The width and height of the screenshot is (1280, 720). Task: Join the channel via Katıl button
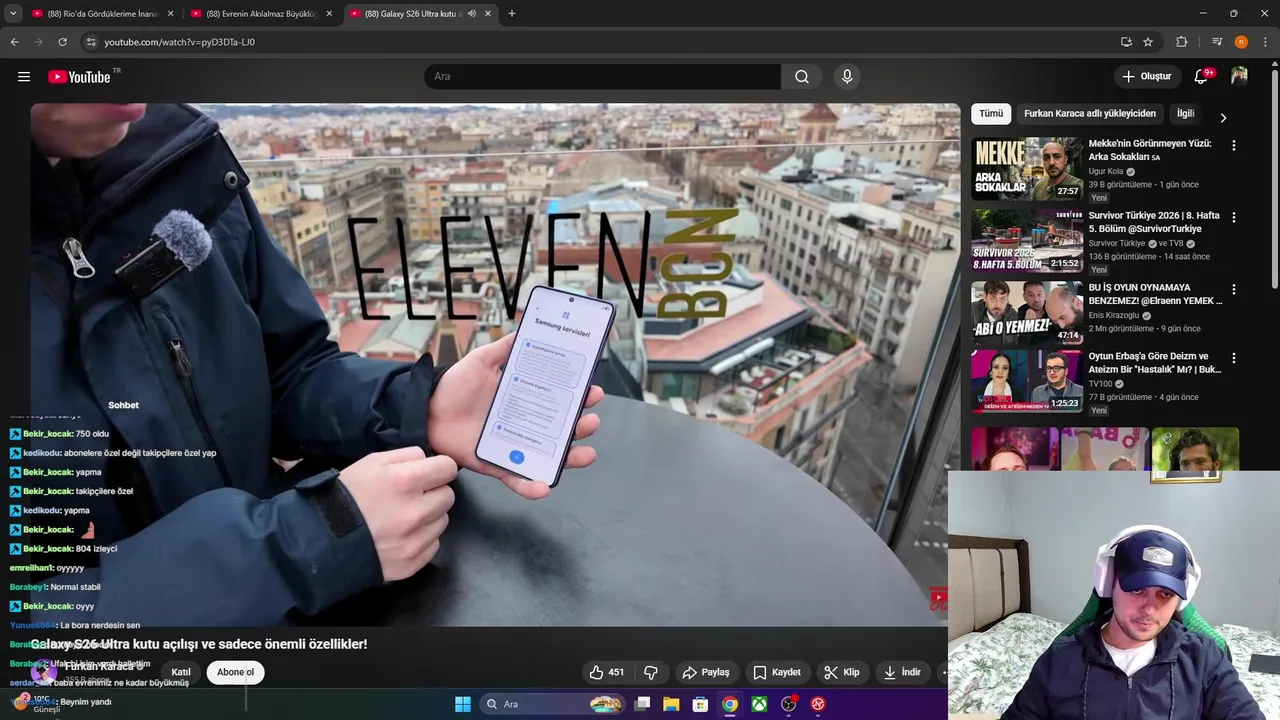pyautogui.click(x=181, y=672)
